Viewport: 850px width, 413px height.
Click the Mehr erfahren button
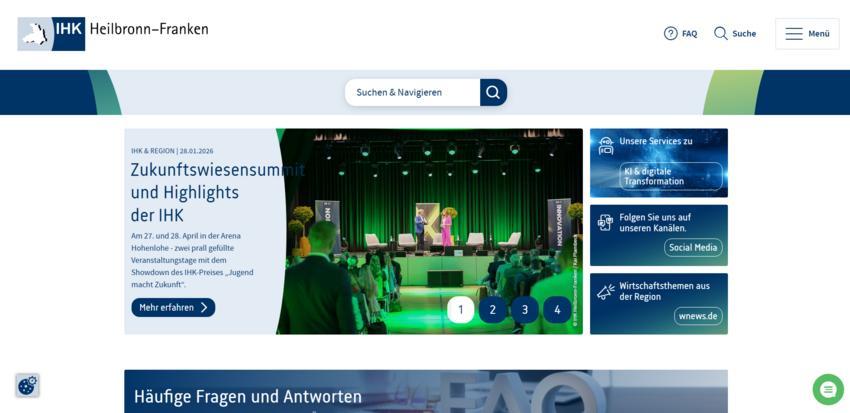coord(173,307)
